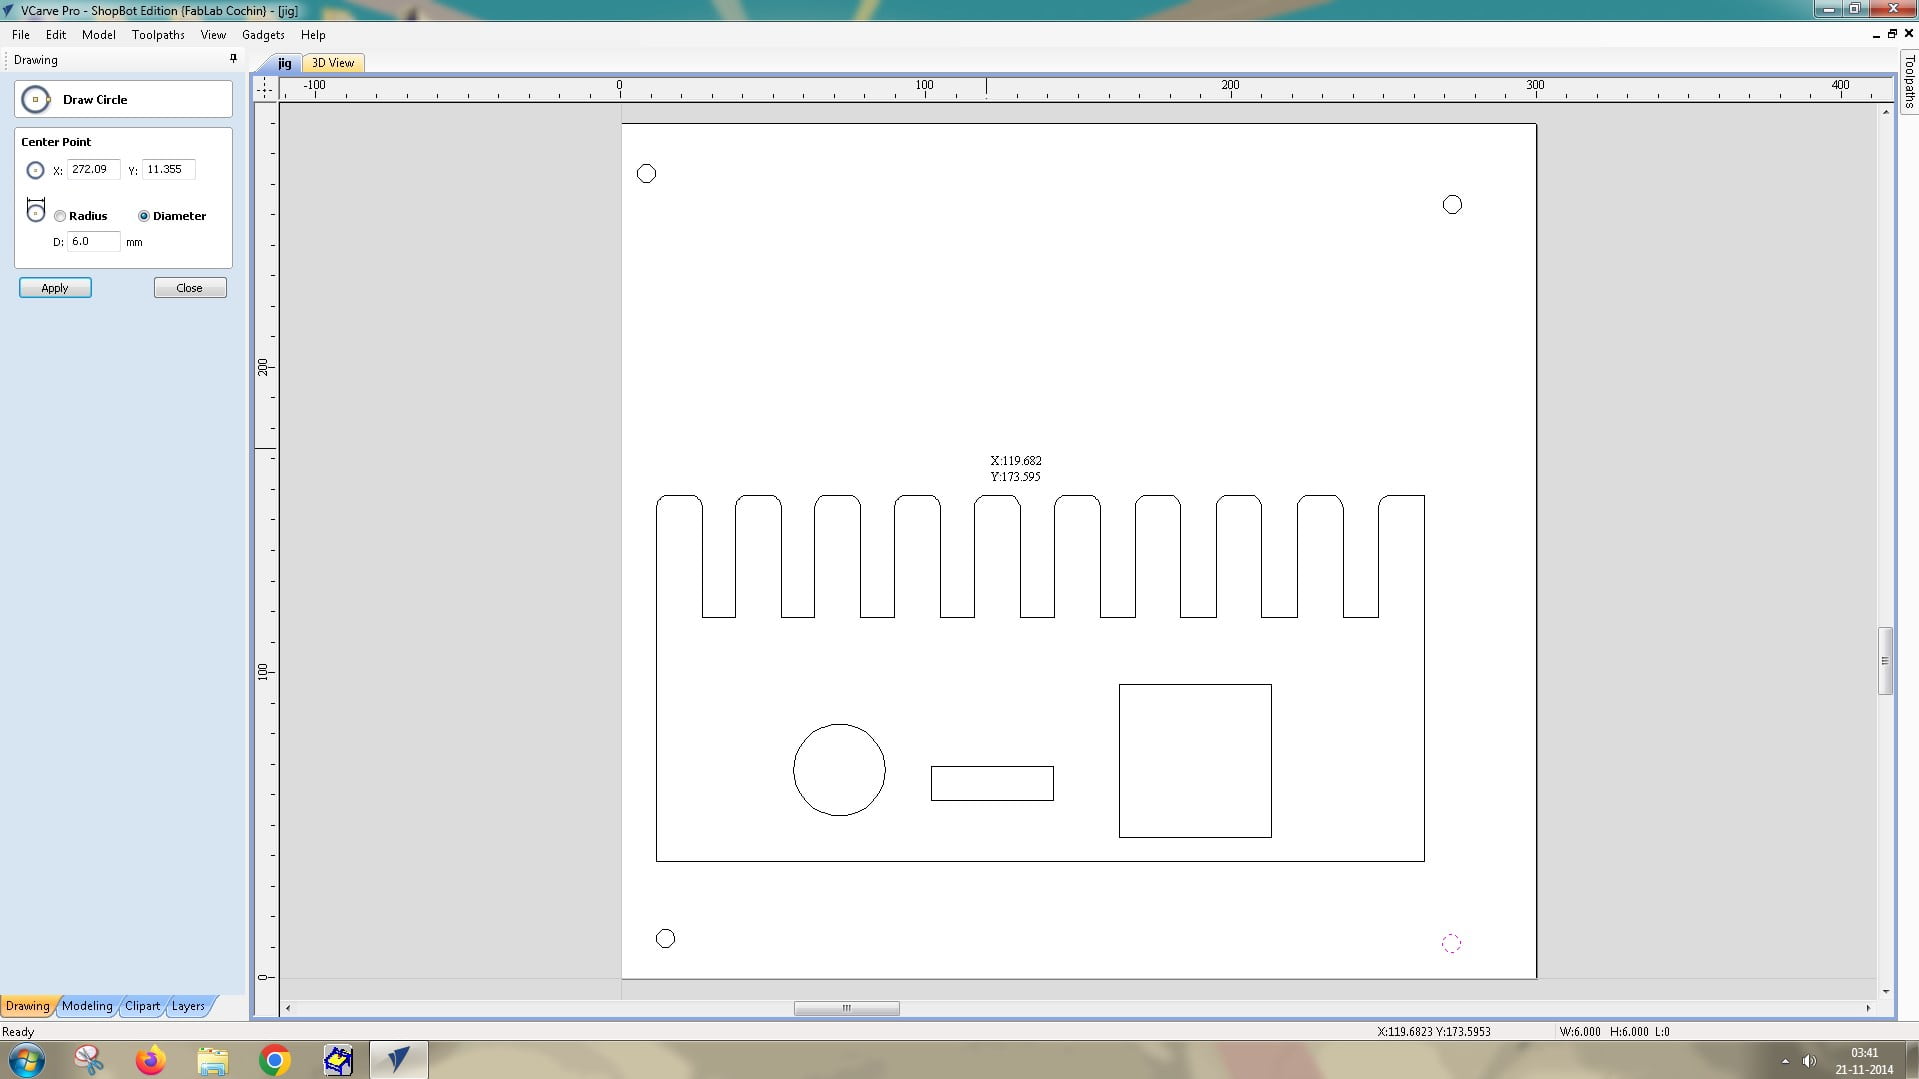Switch to the Clipart tab

coord(143,1006)
